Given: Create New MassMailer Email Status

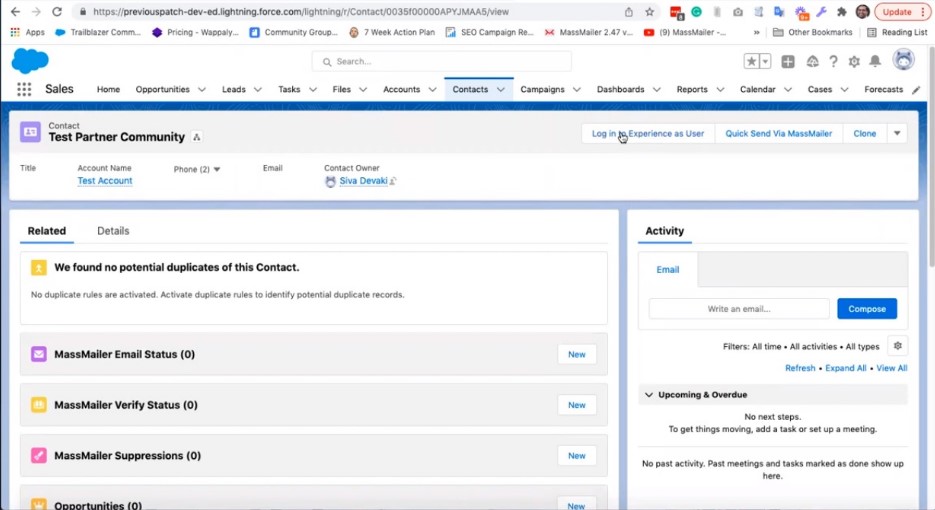Looking at the screenshot, I should coord(577,354).
